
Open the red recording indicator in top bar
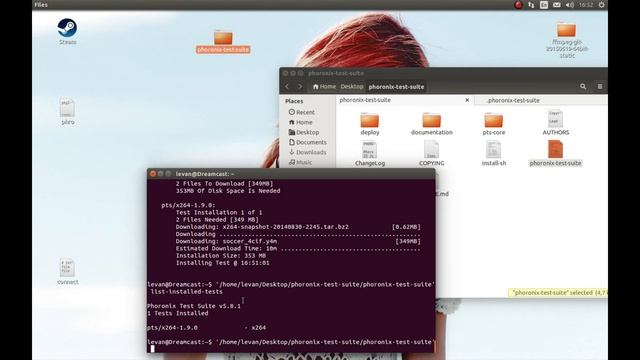(x=518, y=5)
